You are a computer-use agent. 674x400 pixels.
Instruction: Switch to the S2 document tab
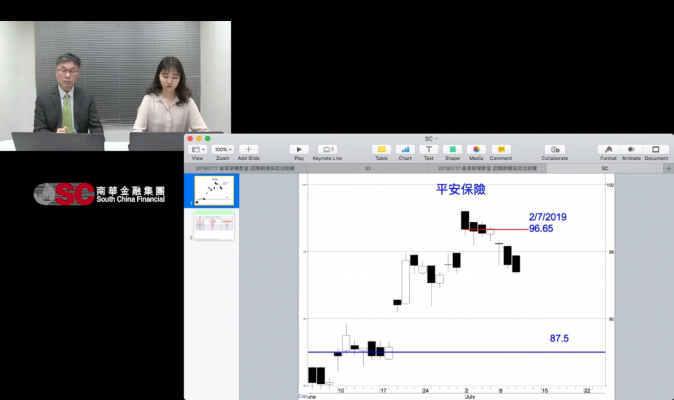[368, 169]
